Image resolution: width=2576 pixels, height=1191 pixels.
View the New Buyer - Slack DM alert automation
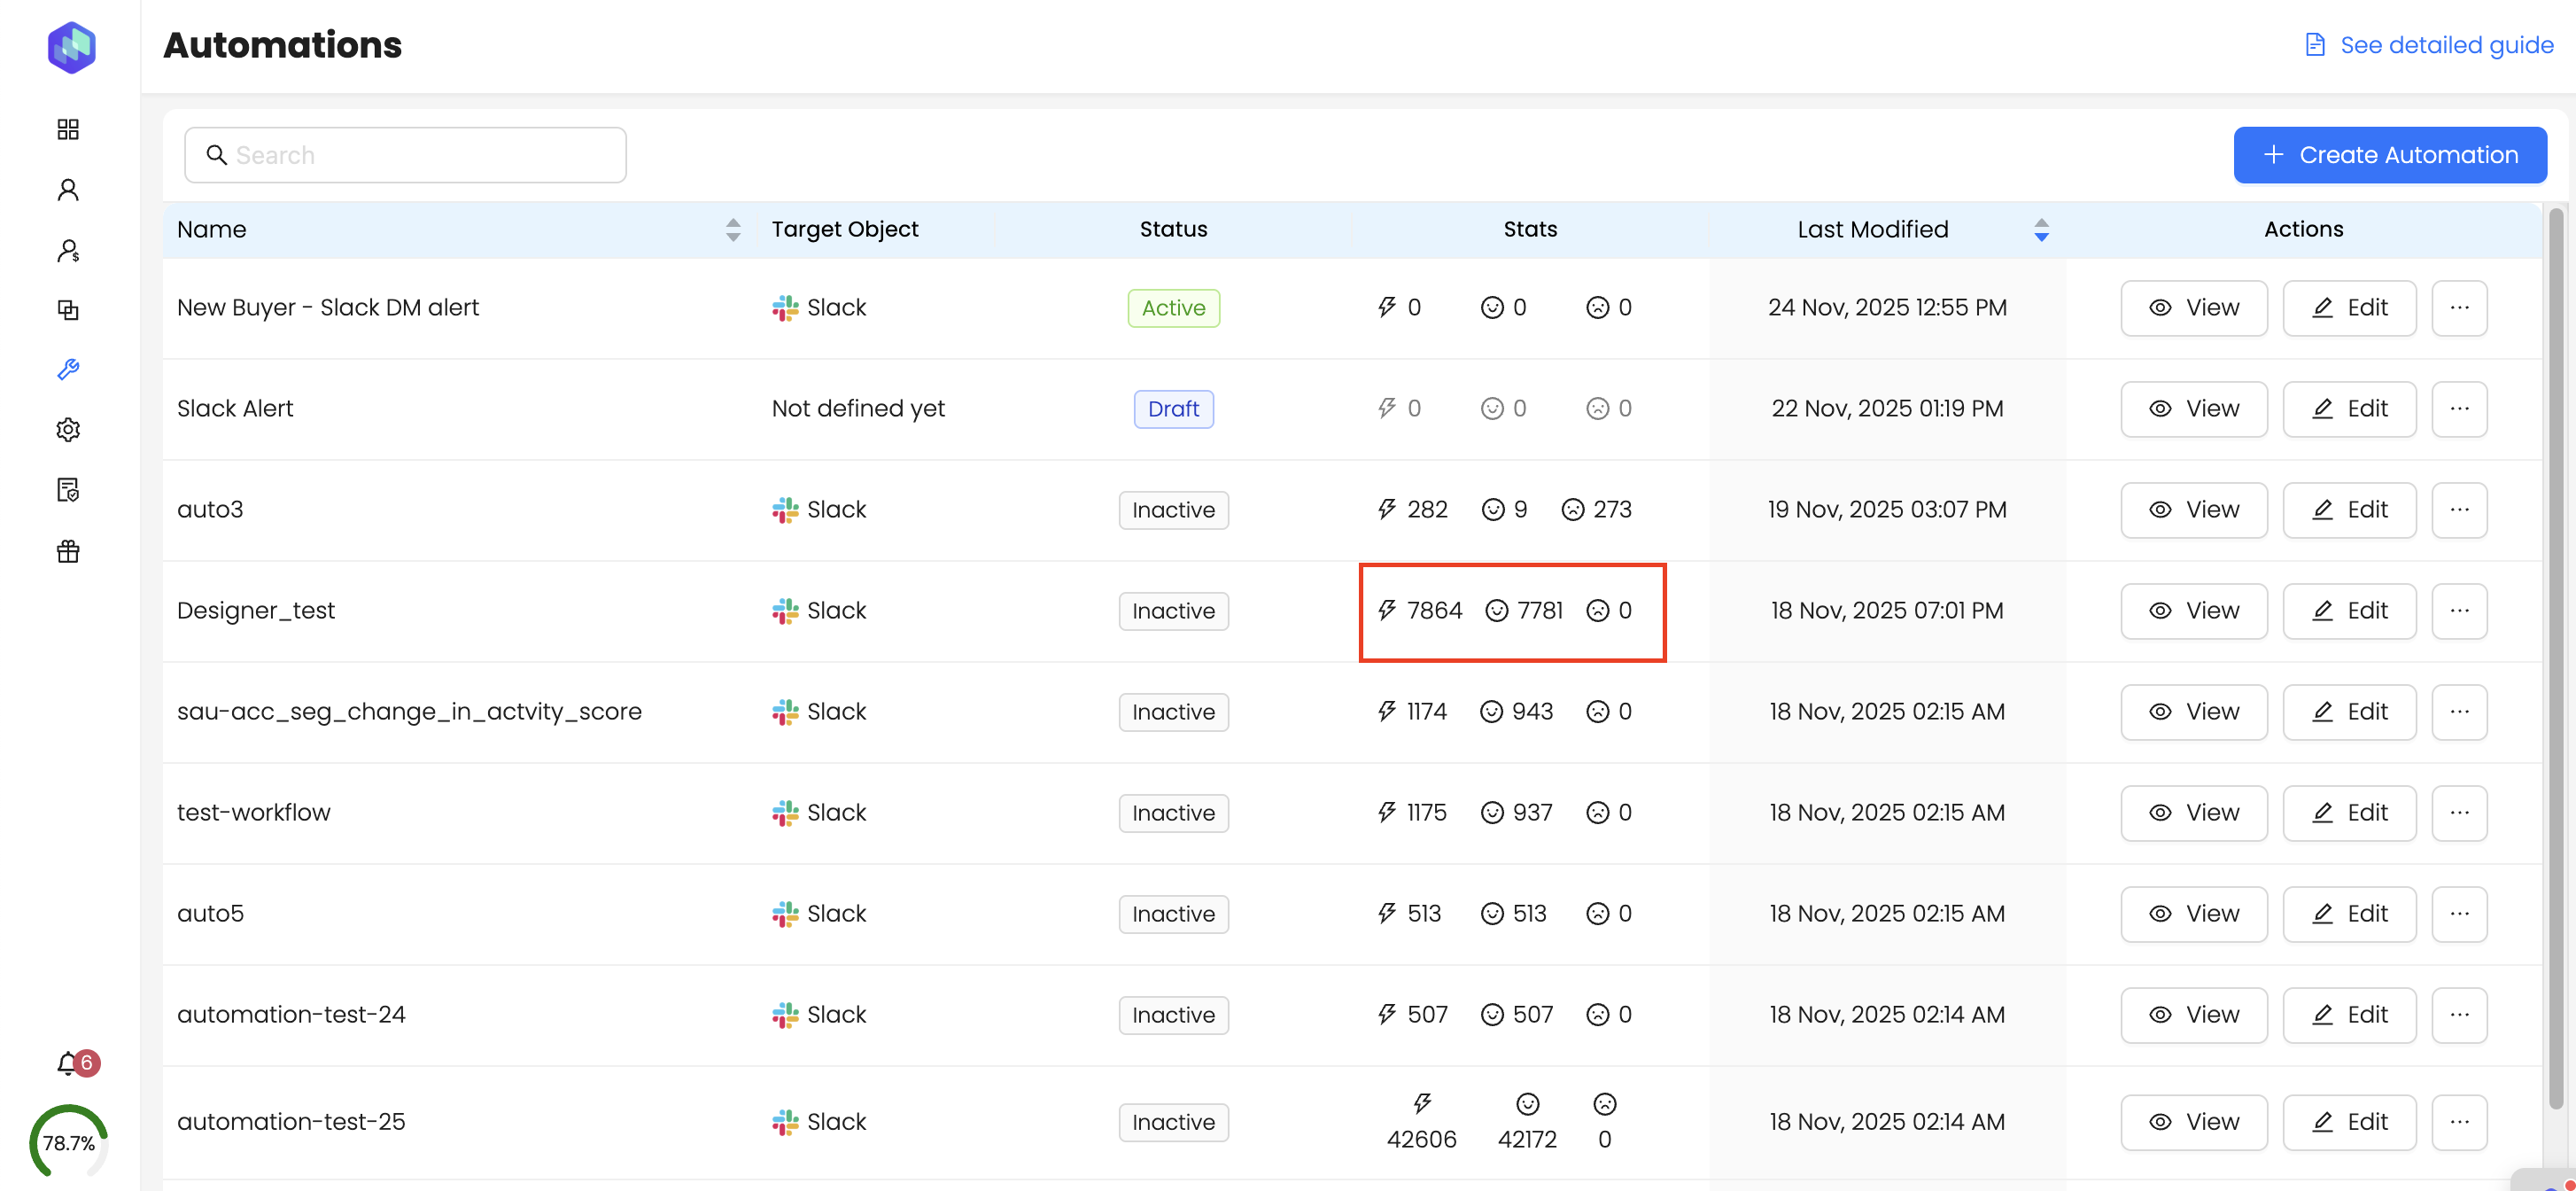[2193, 308]
